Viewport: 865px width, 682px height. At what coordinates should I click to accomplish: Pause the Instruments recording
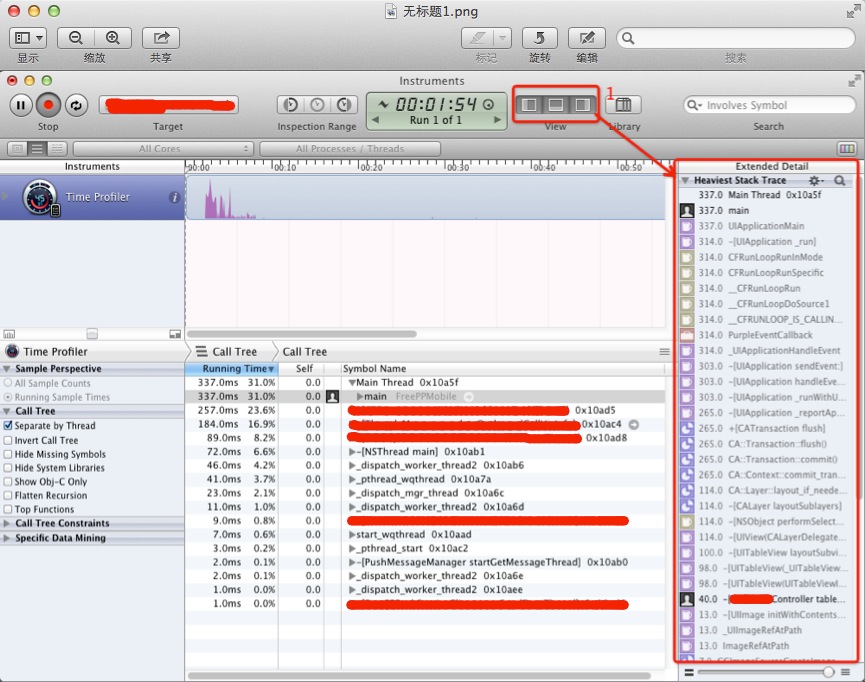click(21, 105)
